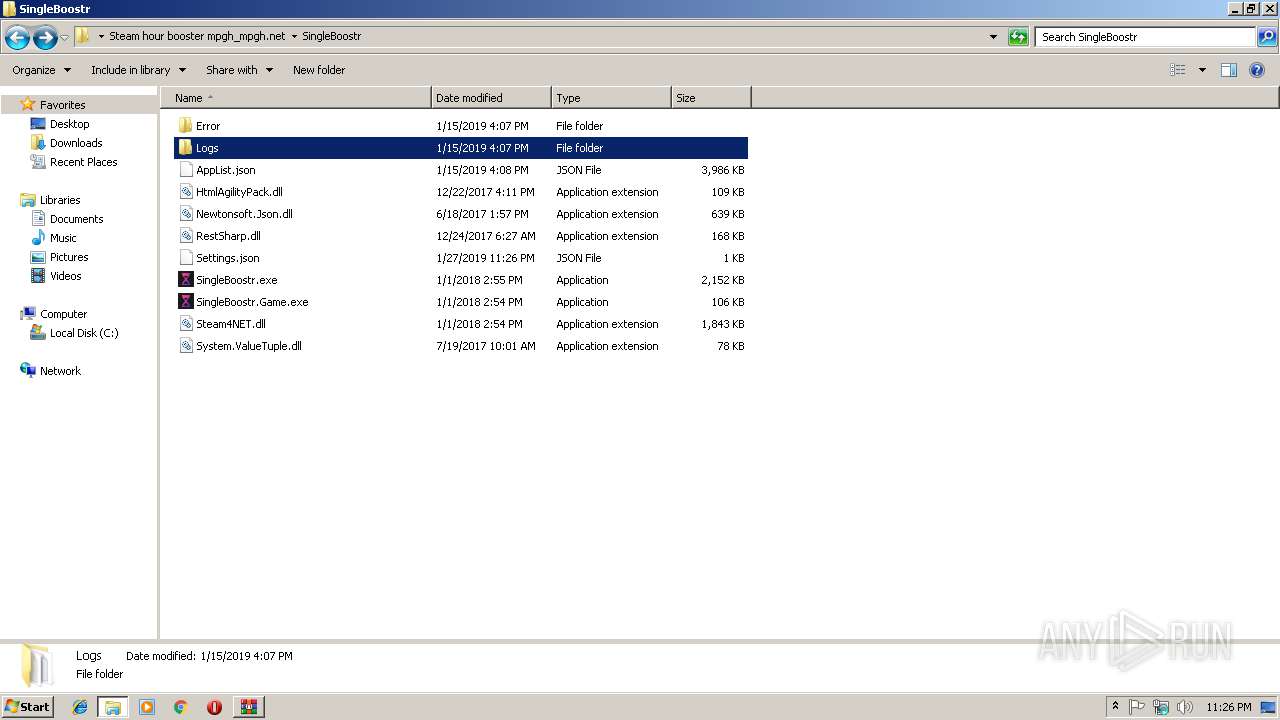
Task: Select the AppList.json file icon
Action: 186,170
